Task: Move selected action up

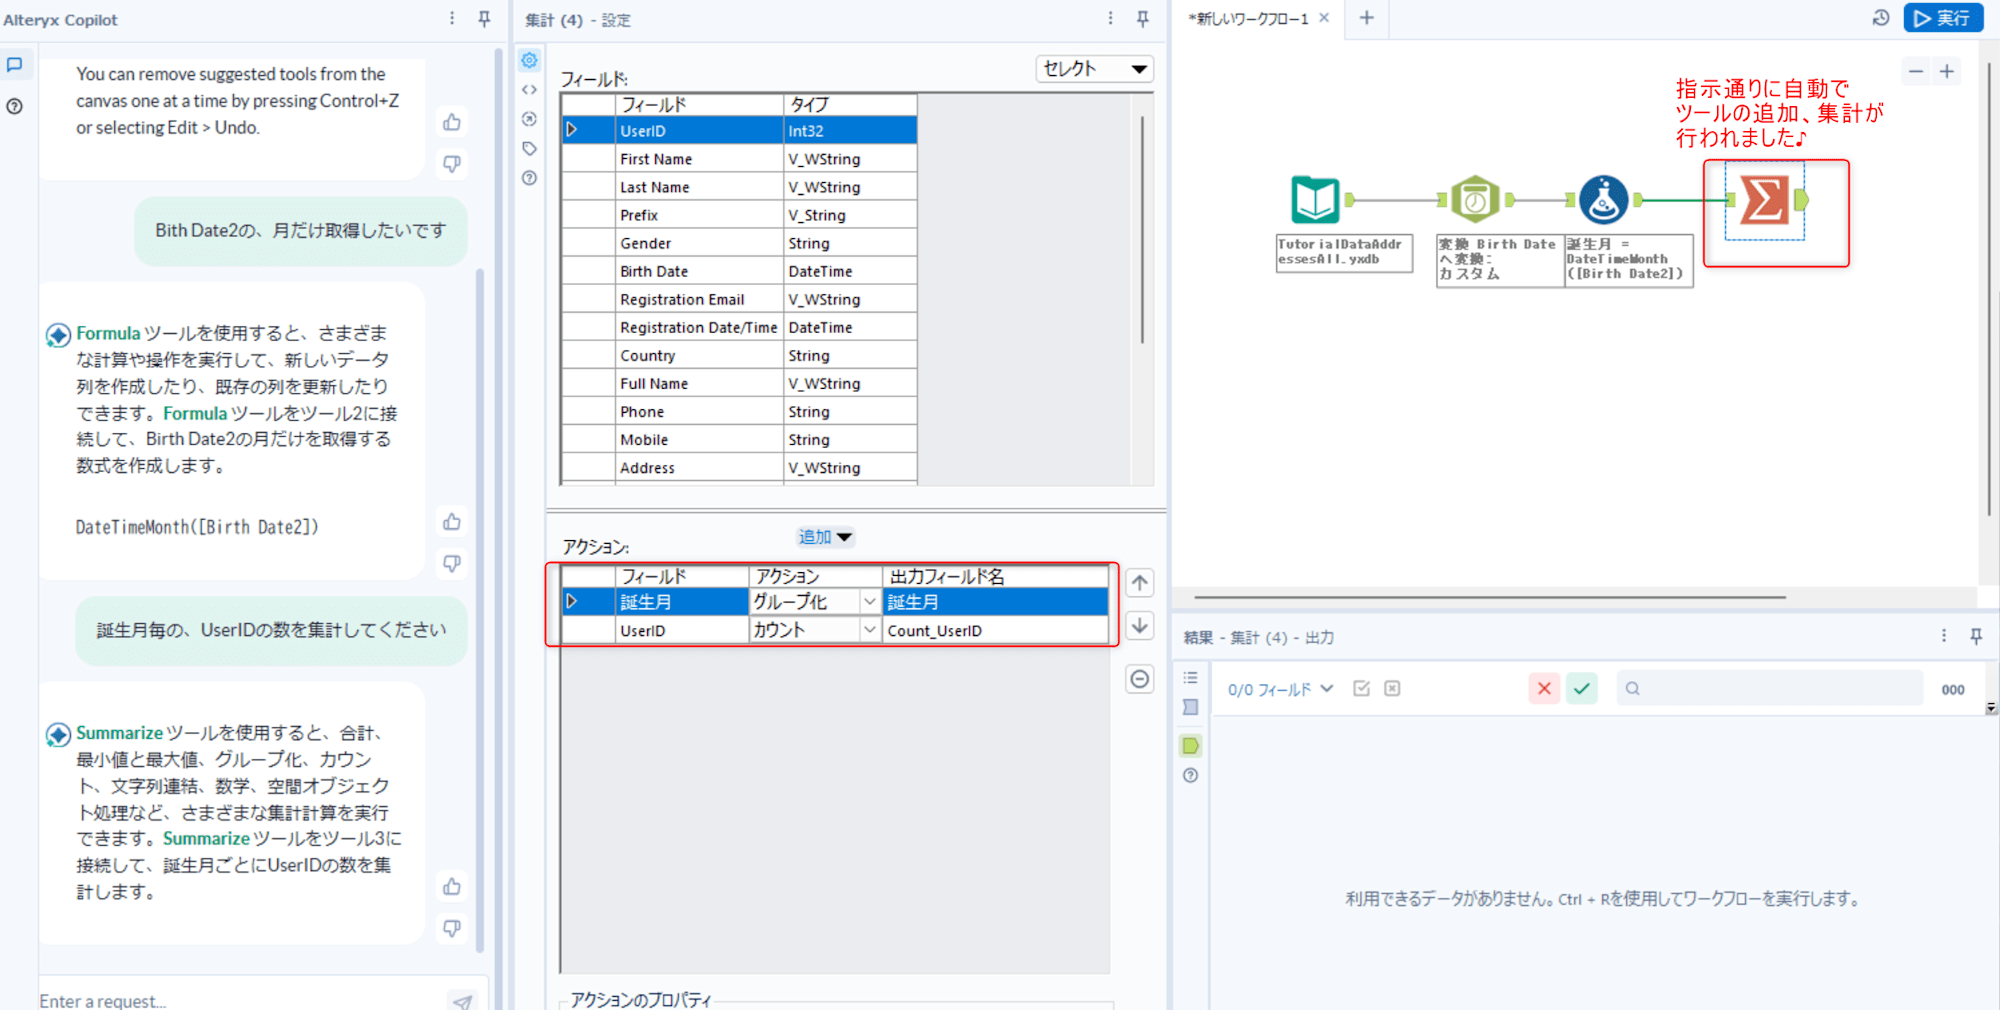Action: pyautogui.click(x=1140, y=583)
